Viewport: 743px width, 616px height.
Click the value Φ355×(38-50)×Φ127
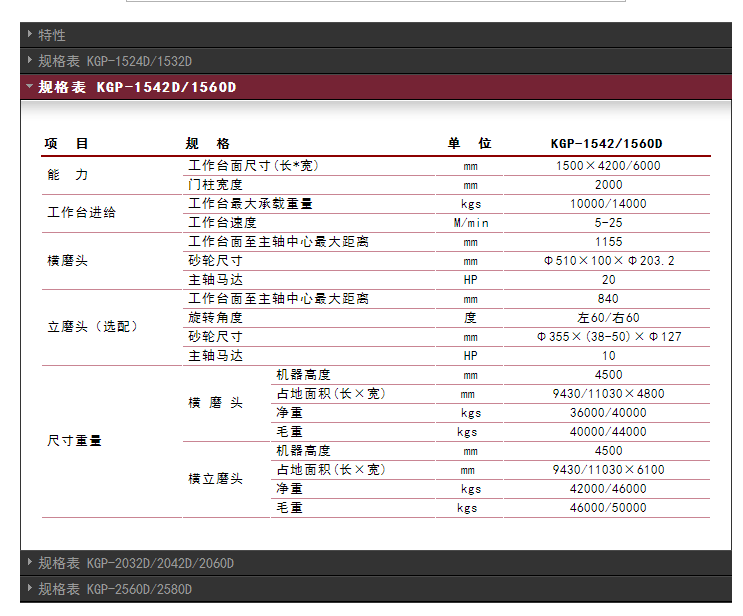[609, 336]
